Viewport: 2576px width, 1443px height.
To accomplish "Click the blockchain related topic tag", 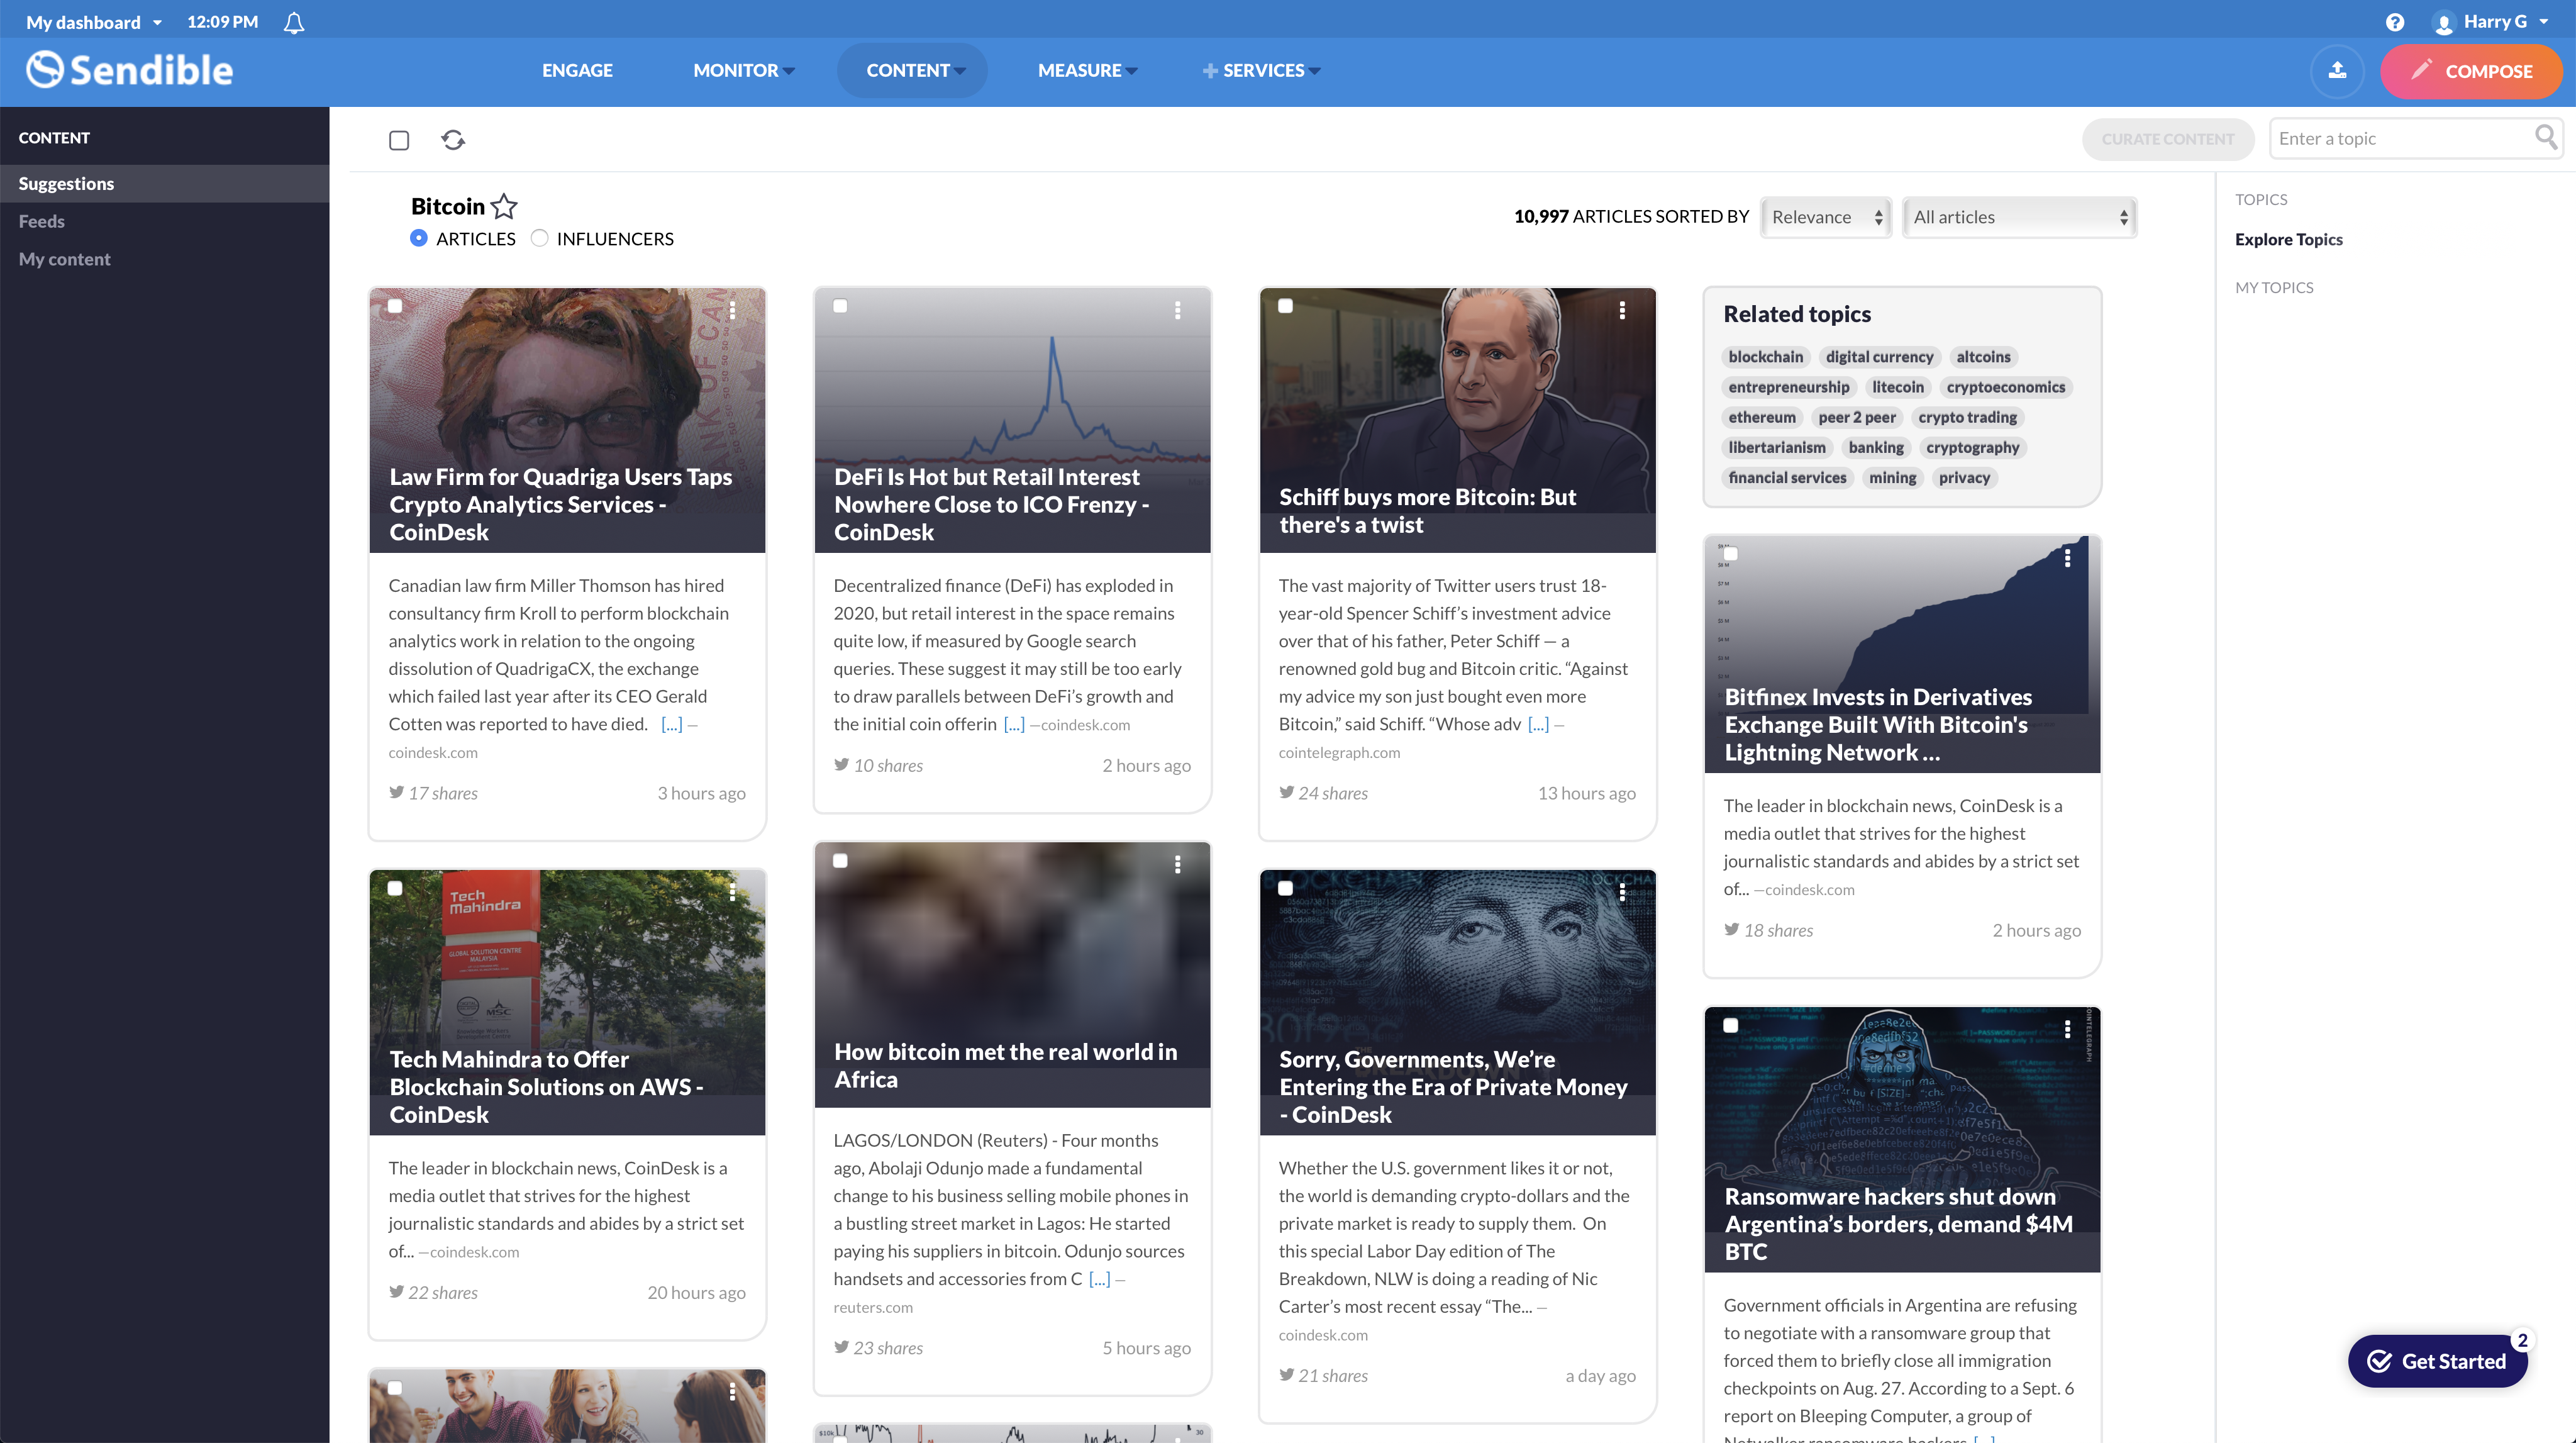I will coord(1765,357).
